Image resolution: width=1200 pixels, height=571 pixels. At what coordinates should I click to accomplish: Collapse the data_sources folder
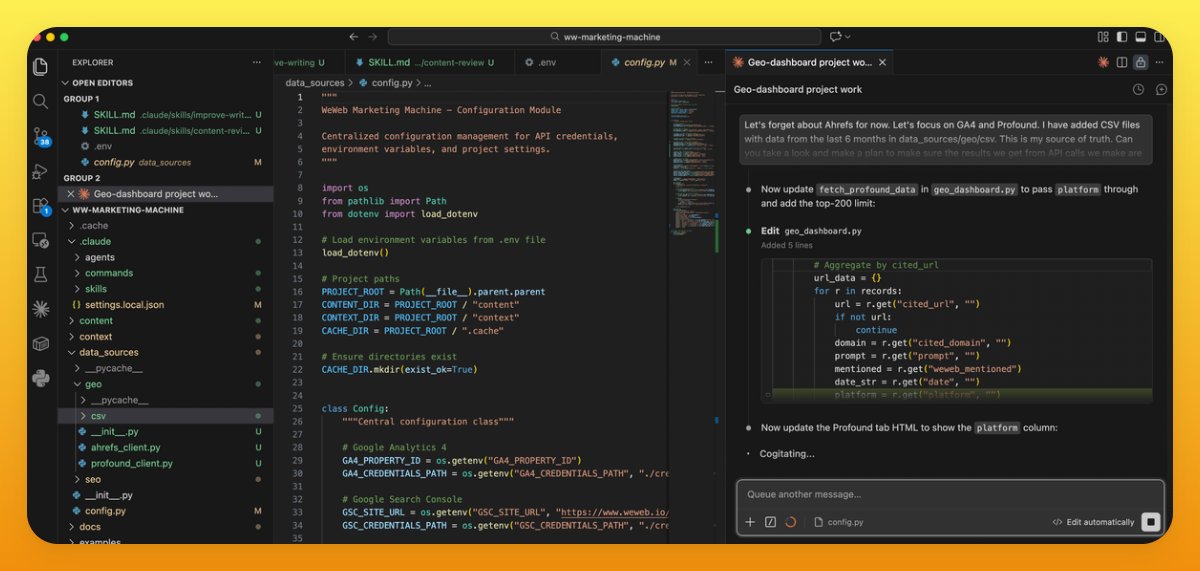(109, 352)
